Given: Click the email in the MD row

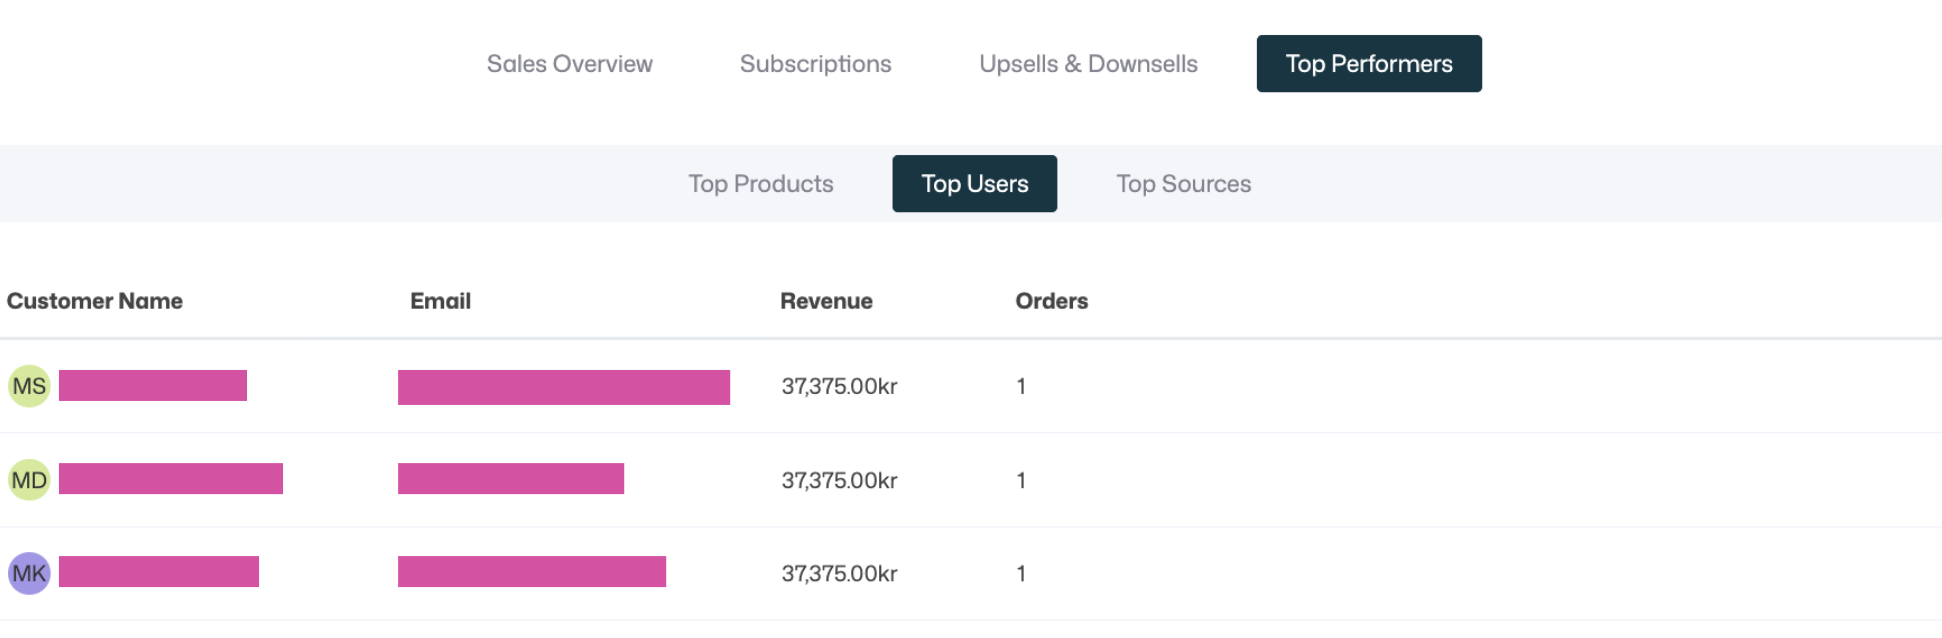Looking at the screenshot, I should [x=510, y=478].
